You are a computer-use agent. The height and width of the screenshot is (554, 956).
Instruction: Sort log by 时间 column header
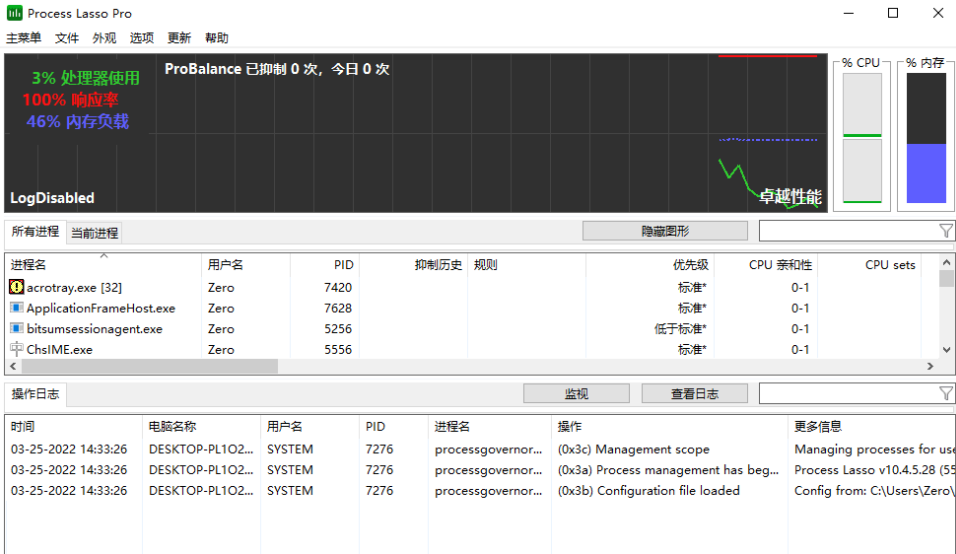coord(74,427)
